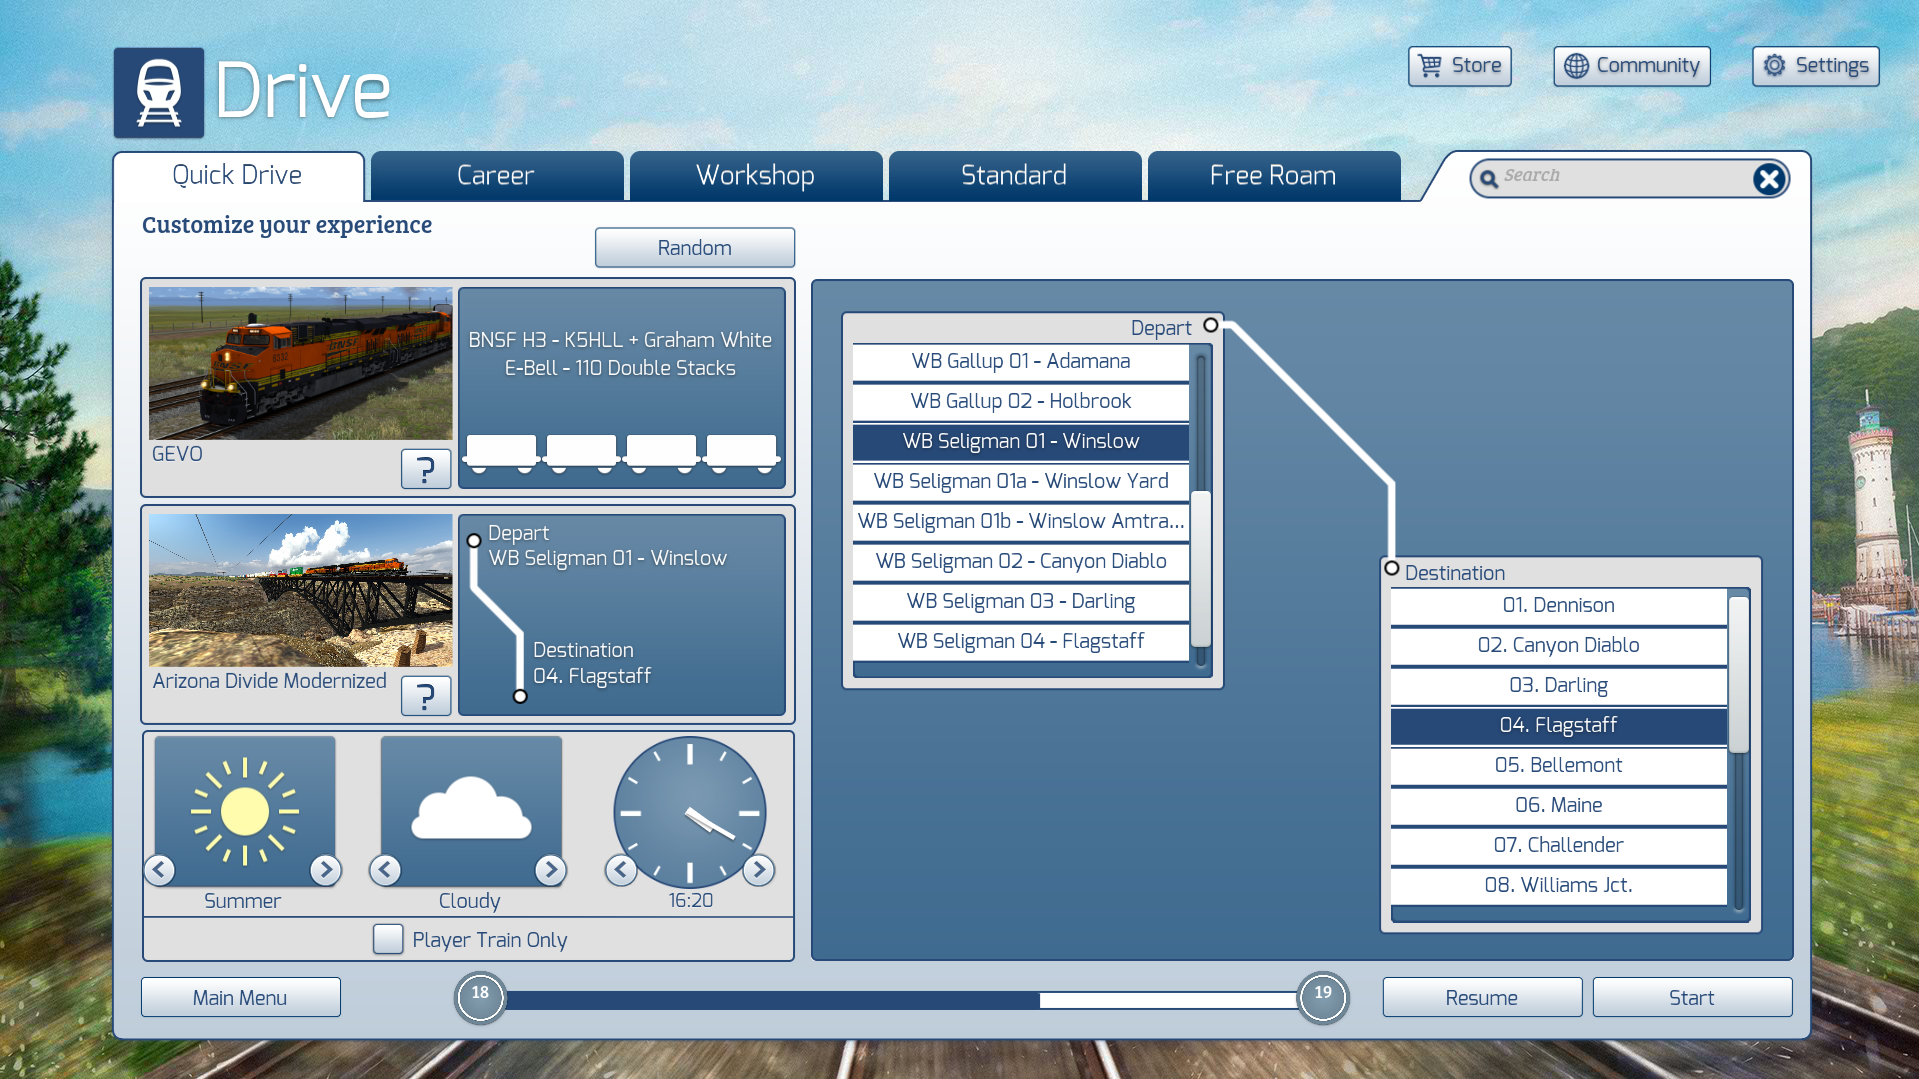Select next weather arrow
The height and width of the screenshot is (1079, 1919).
550,870
